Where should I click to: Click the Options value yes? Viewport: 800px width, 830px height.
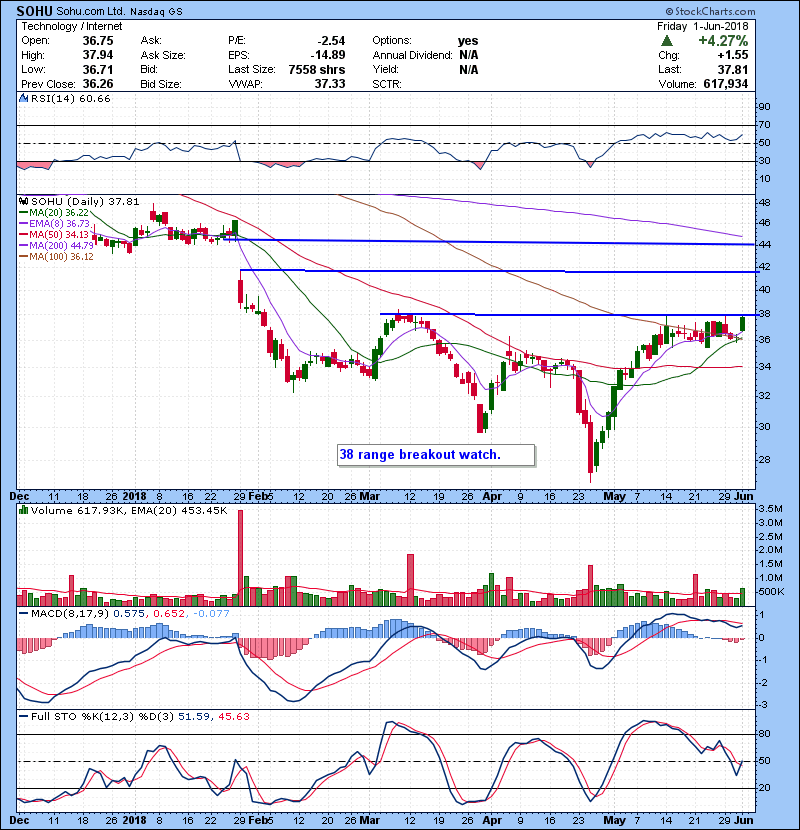click(x=468, y=41)
